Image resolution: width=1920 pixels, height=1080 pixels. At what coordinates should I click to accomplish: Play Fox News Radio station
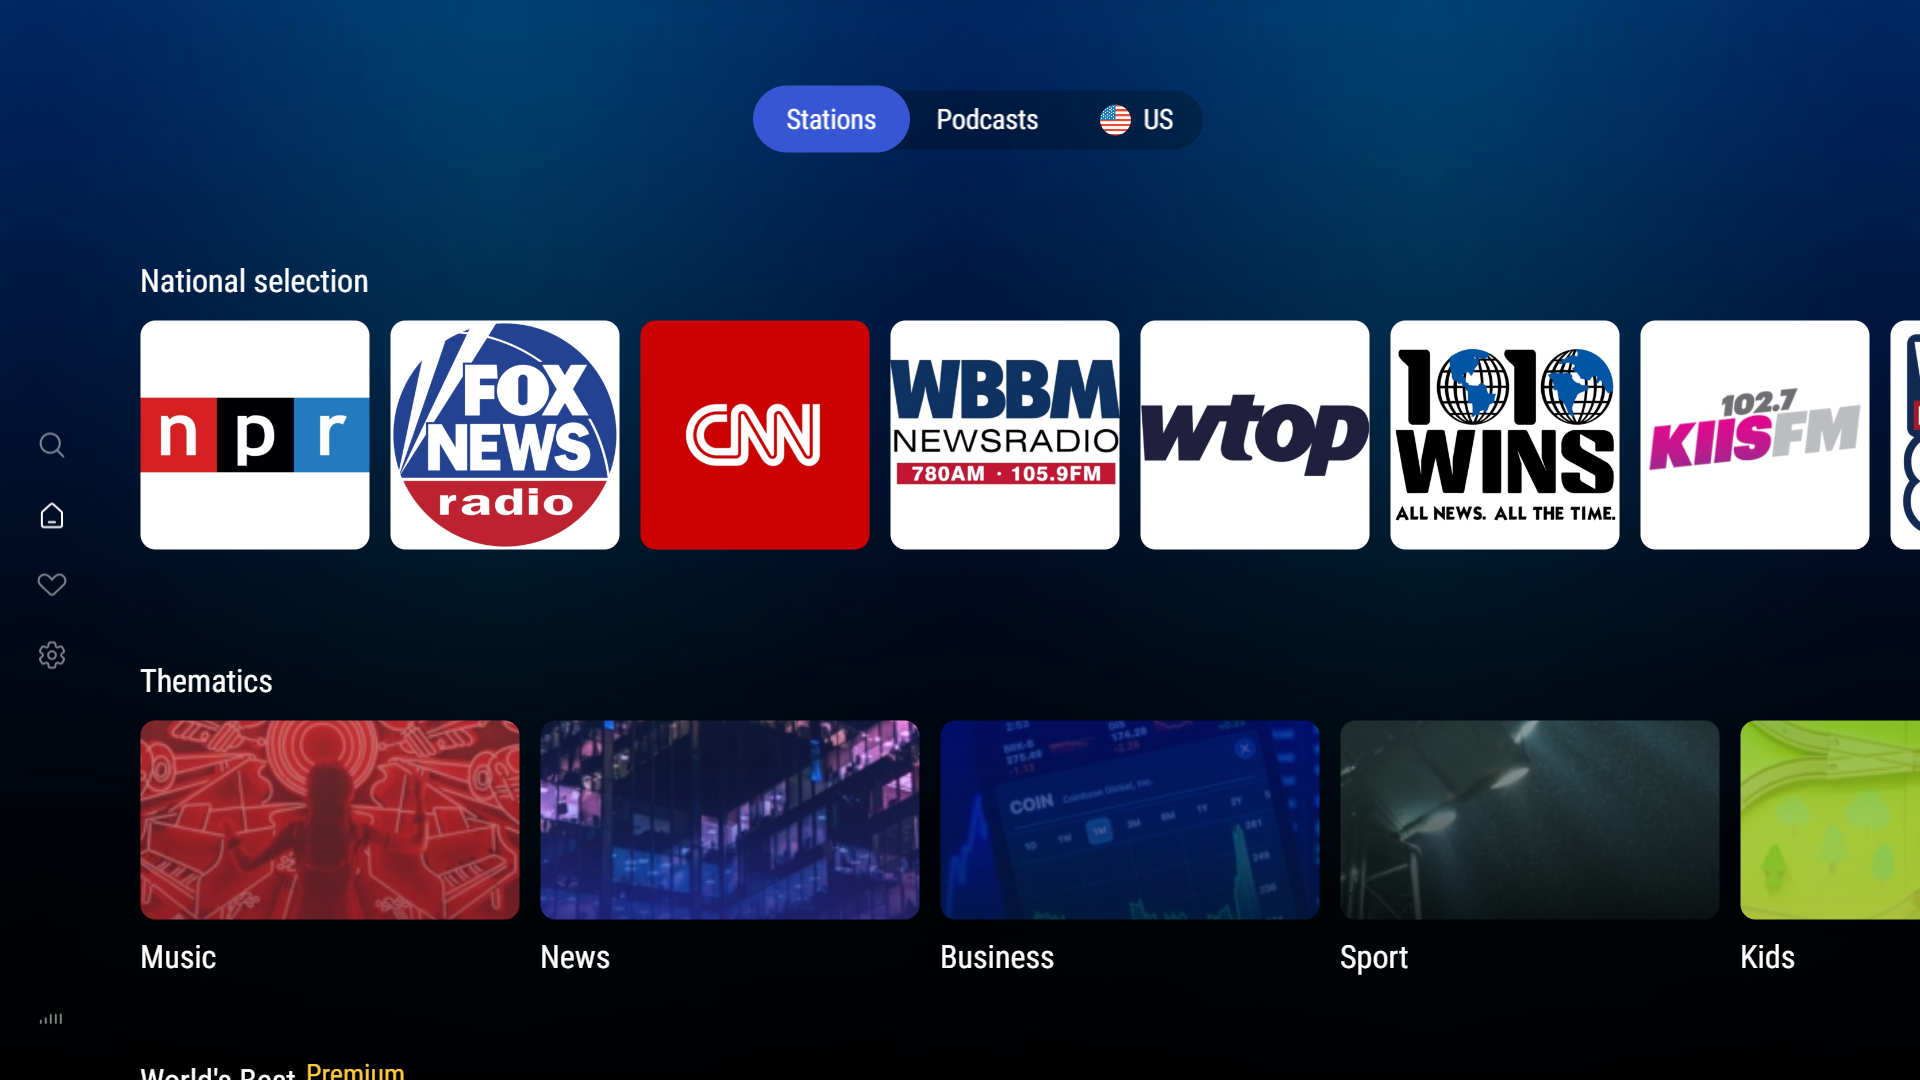[x=505, y=435]
